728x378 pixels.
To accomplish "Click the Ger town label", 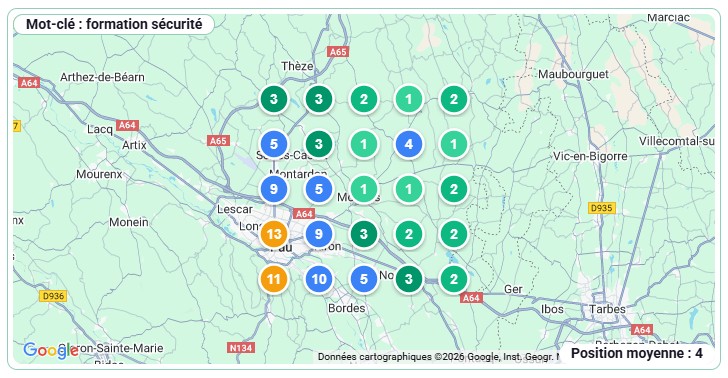I will click(513, 289).
